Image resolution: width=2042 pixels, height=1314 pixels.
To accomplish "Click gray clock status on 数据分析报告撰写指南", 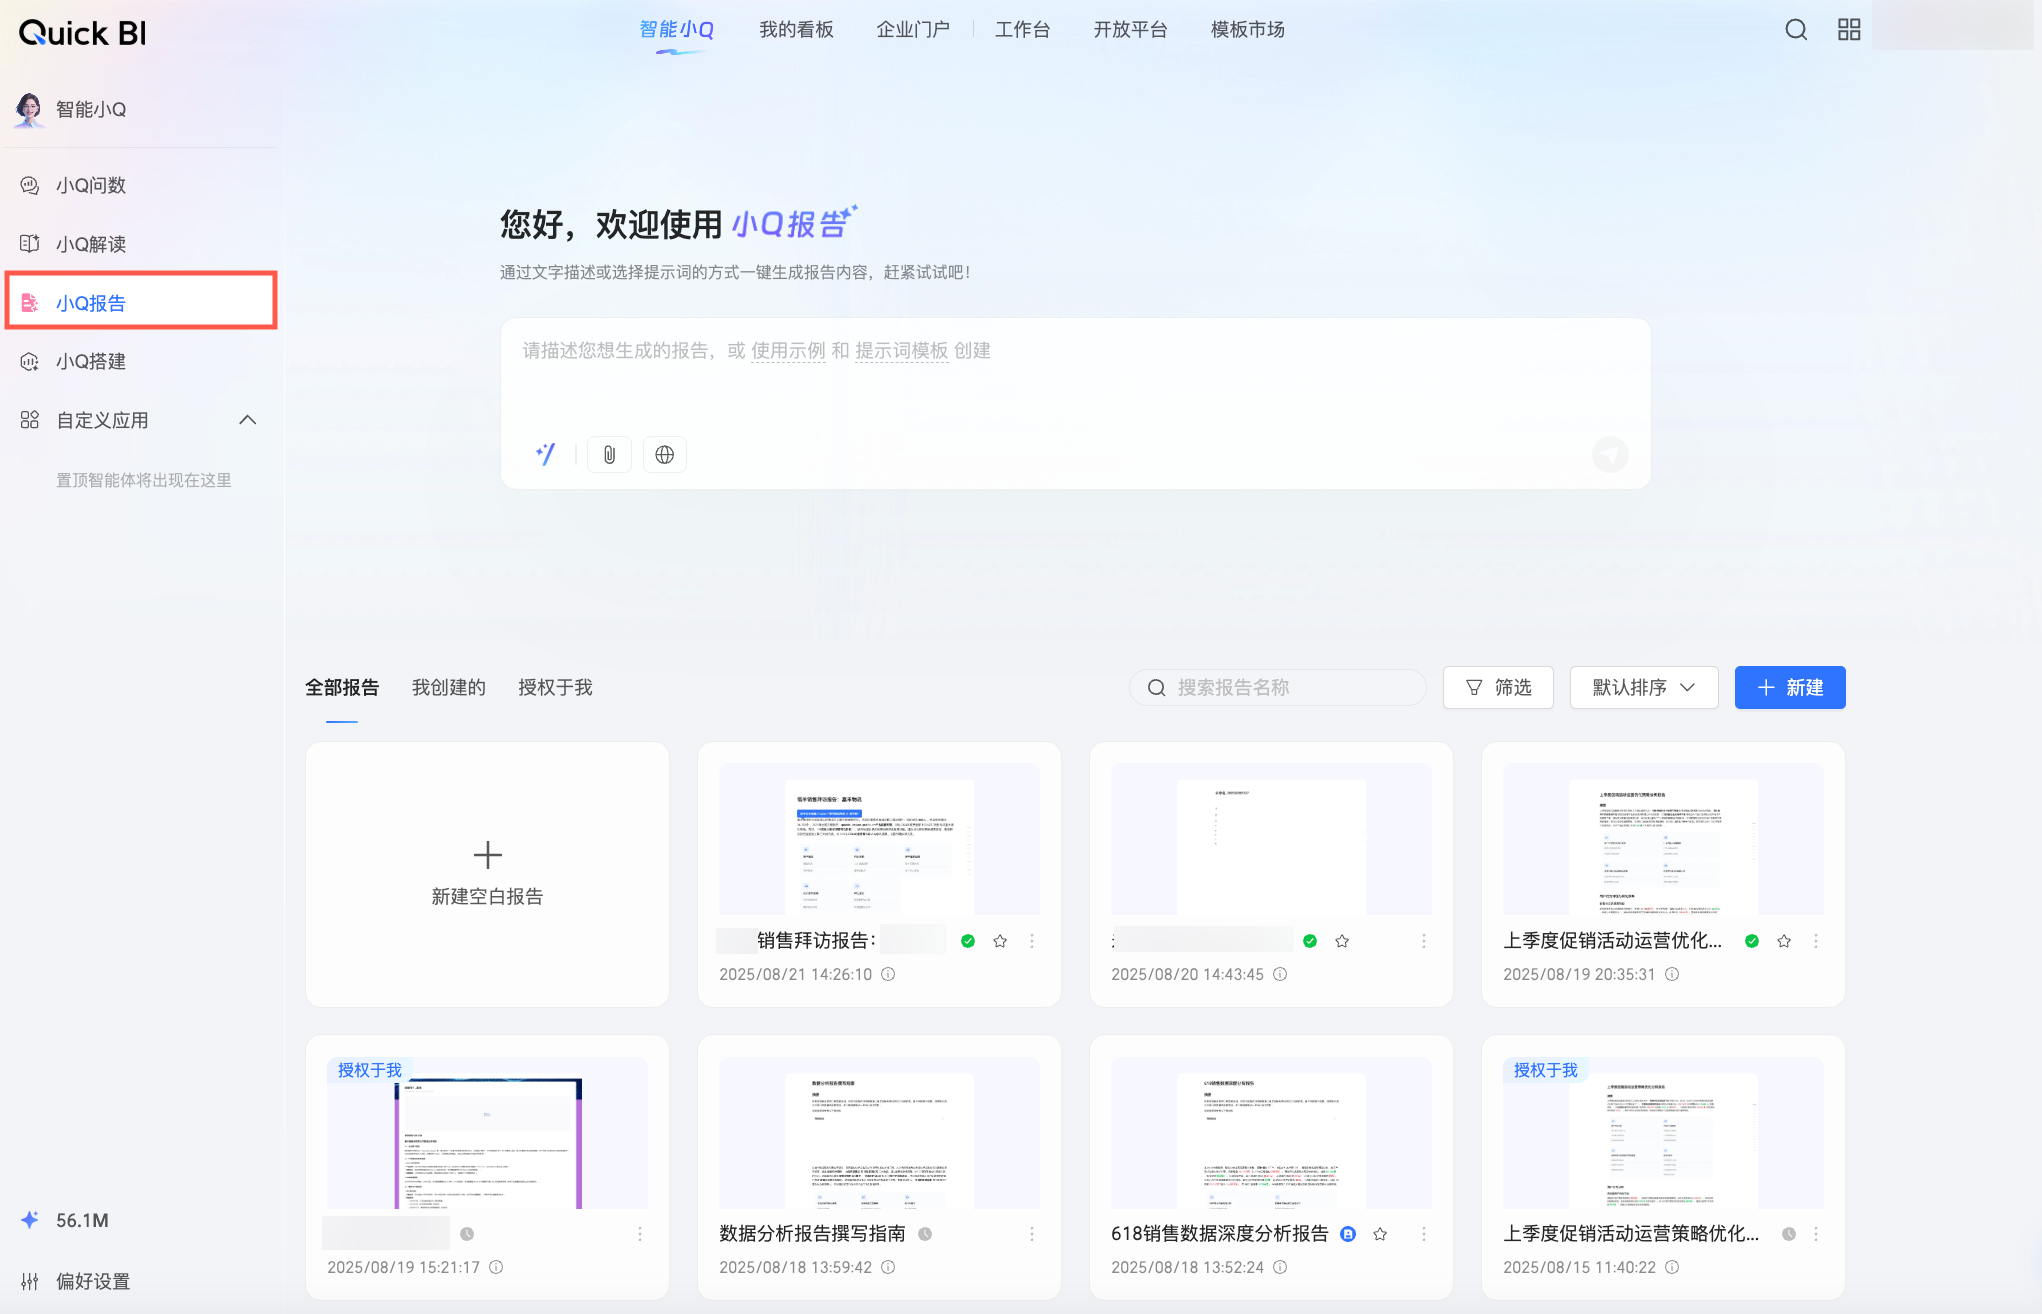I will 925,1234.
